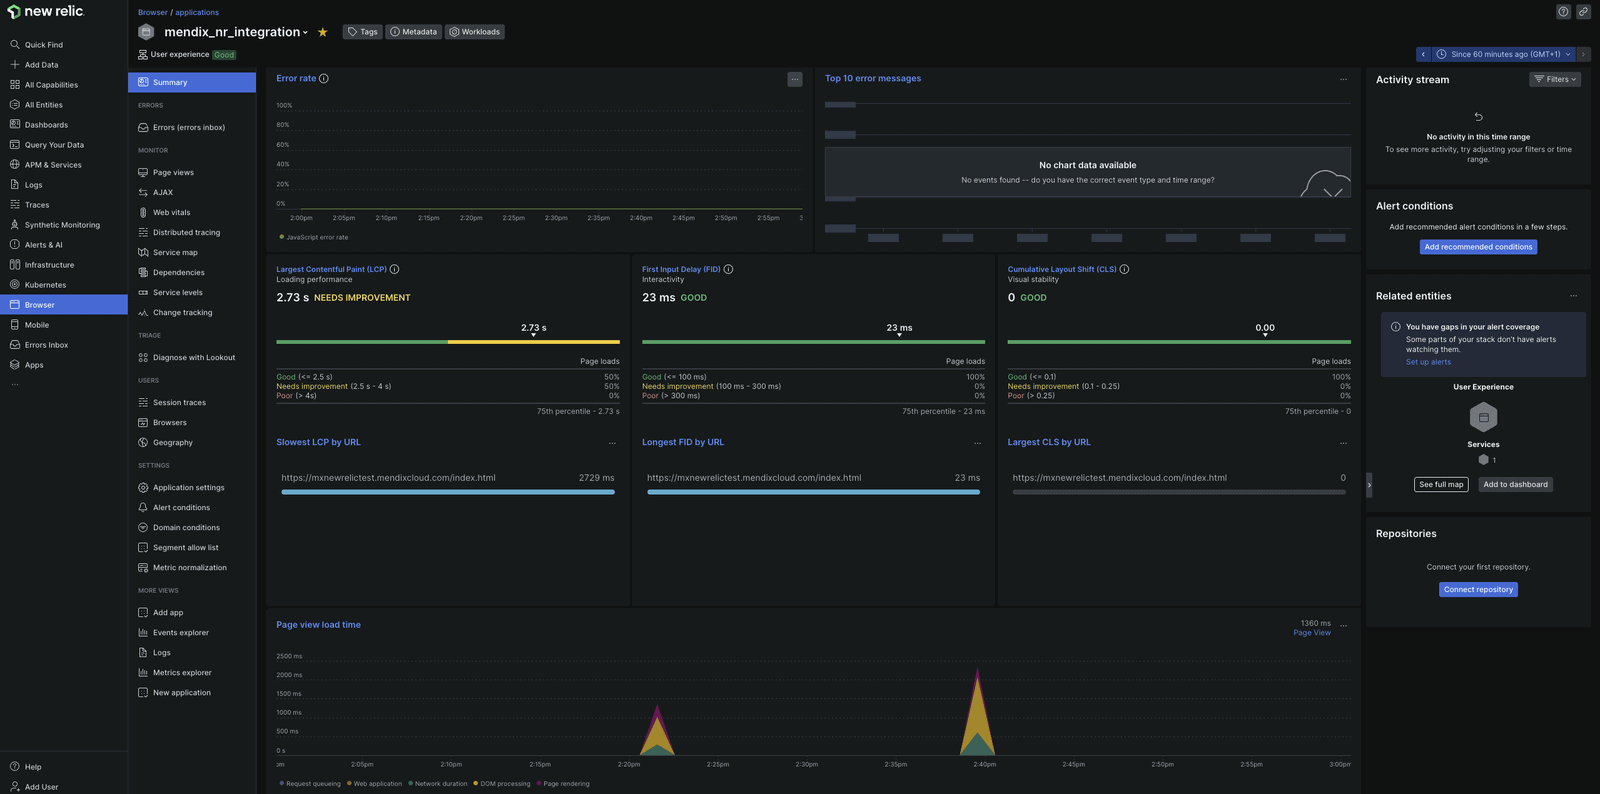Click the favorite star next to app name

coord(323,32)
